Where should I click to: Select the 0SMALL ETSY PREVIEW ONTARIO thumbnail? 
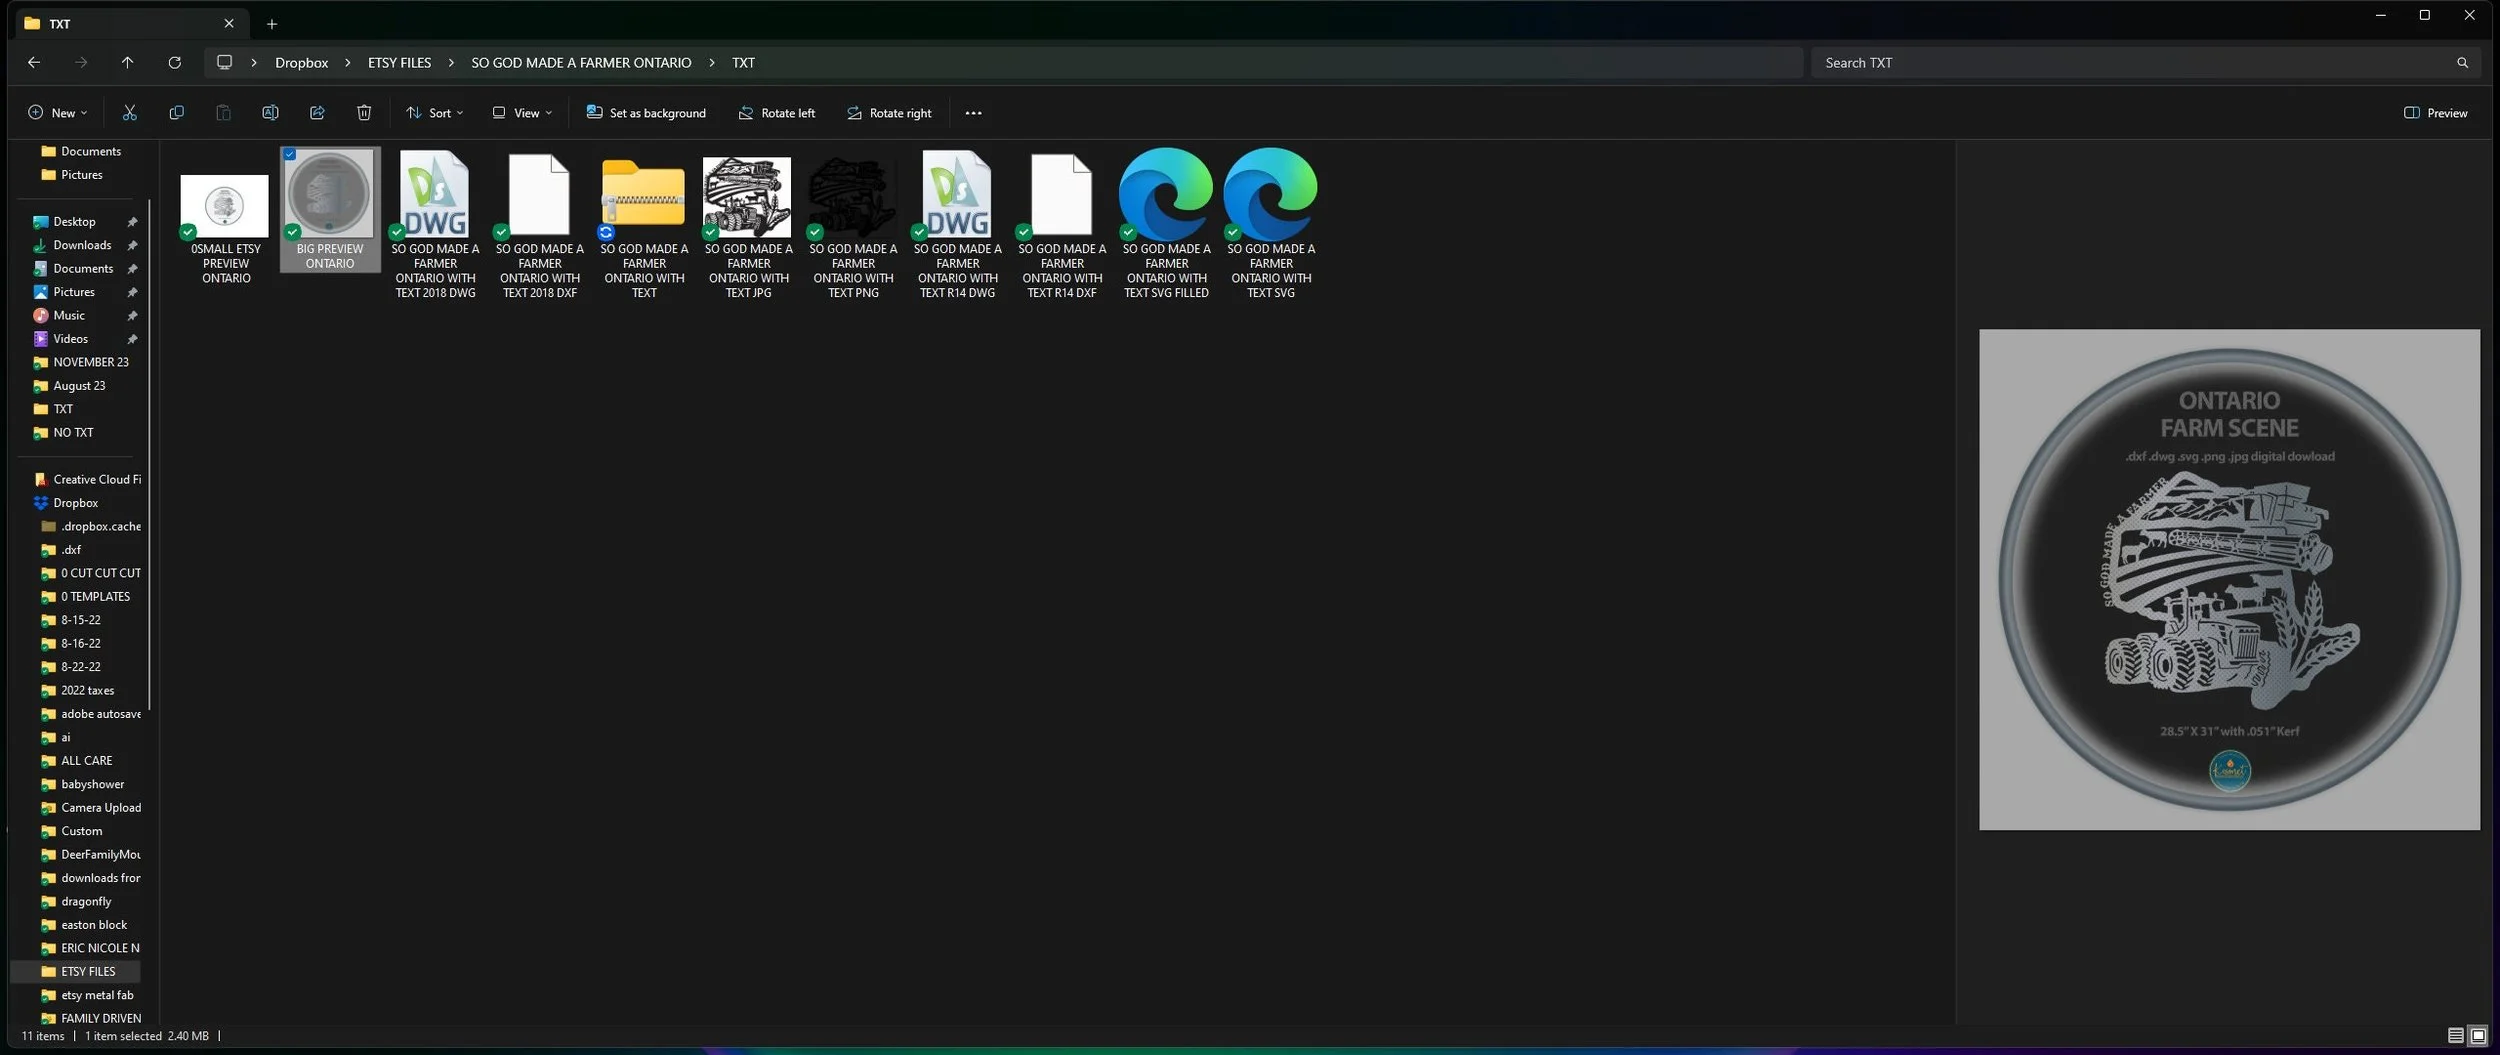[225, 205]
